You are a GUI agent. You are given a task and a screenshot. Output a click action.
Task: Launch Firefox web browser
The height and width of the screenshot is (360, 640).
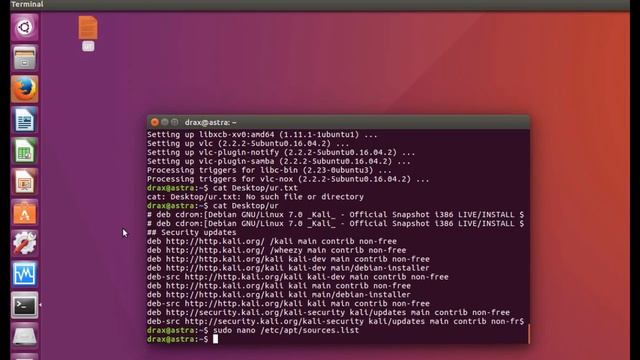pos(24,89)
